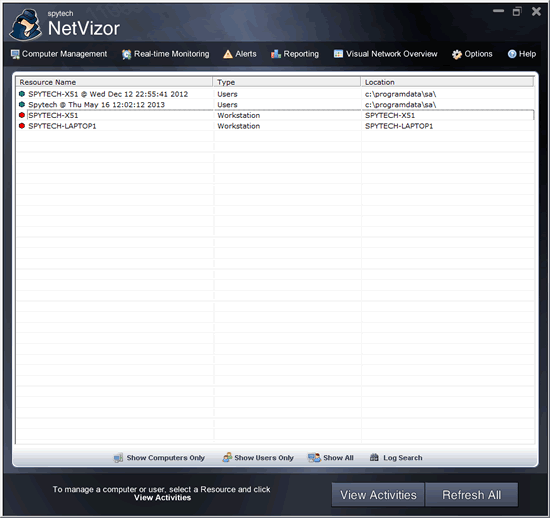
Task: Click the Show Users Only icon
Action: (x=227, y=457)
